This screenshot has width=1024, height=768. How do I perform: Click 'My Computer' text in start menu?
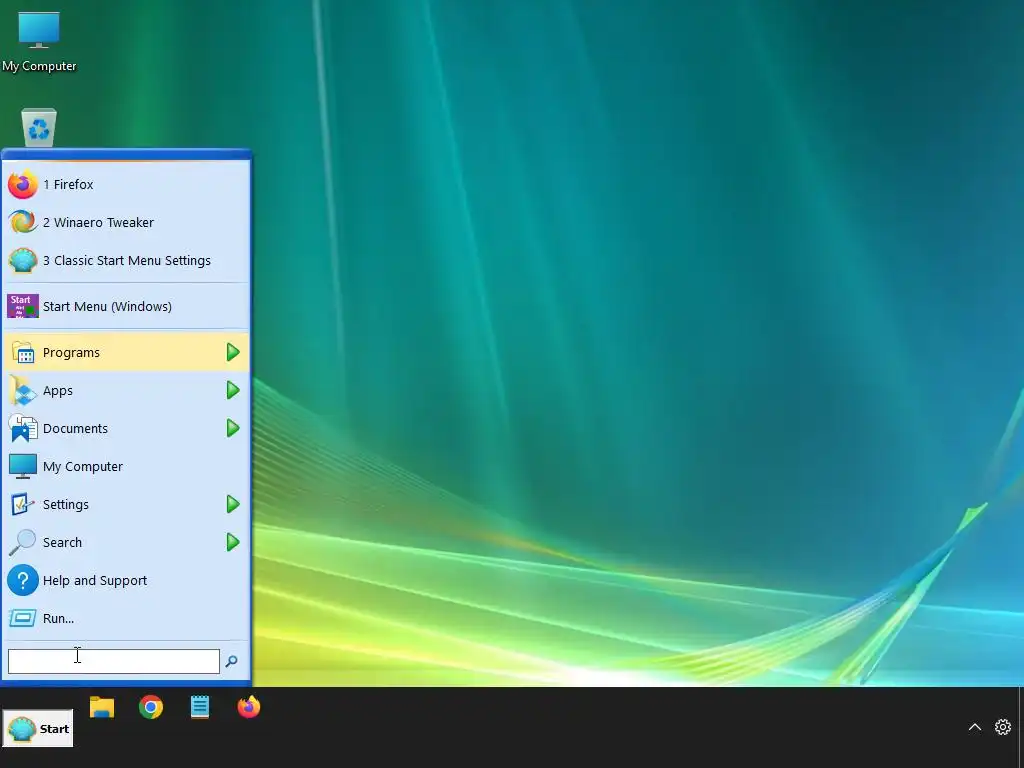click(x=82, y=466)
